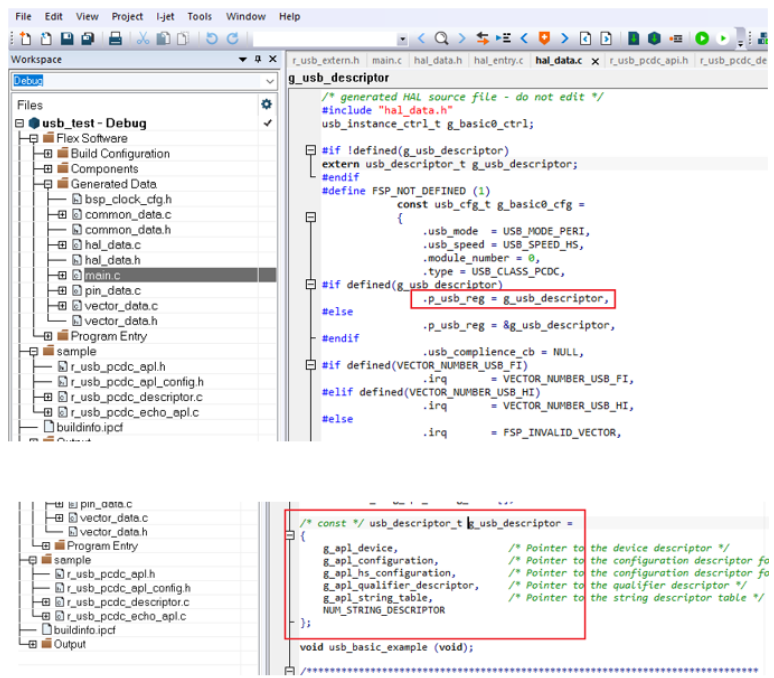This screenshot has height=678, width=774.
Task: Jump to previous bookmark
Action: click(524, 38)
